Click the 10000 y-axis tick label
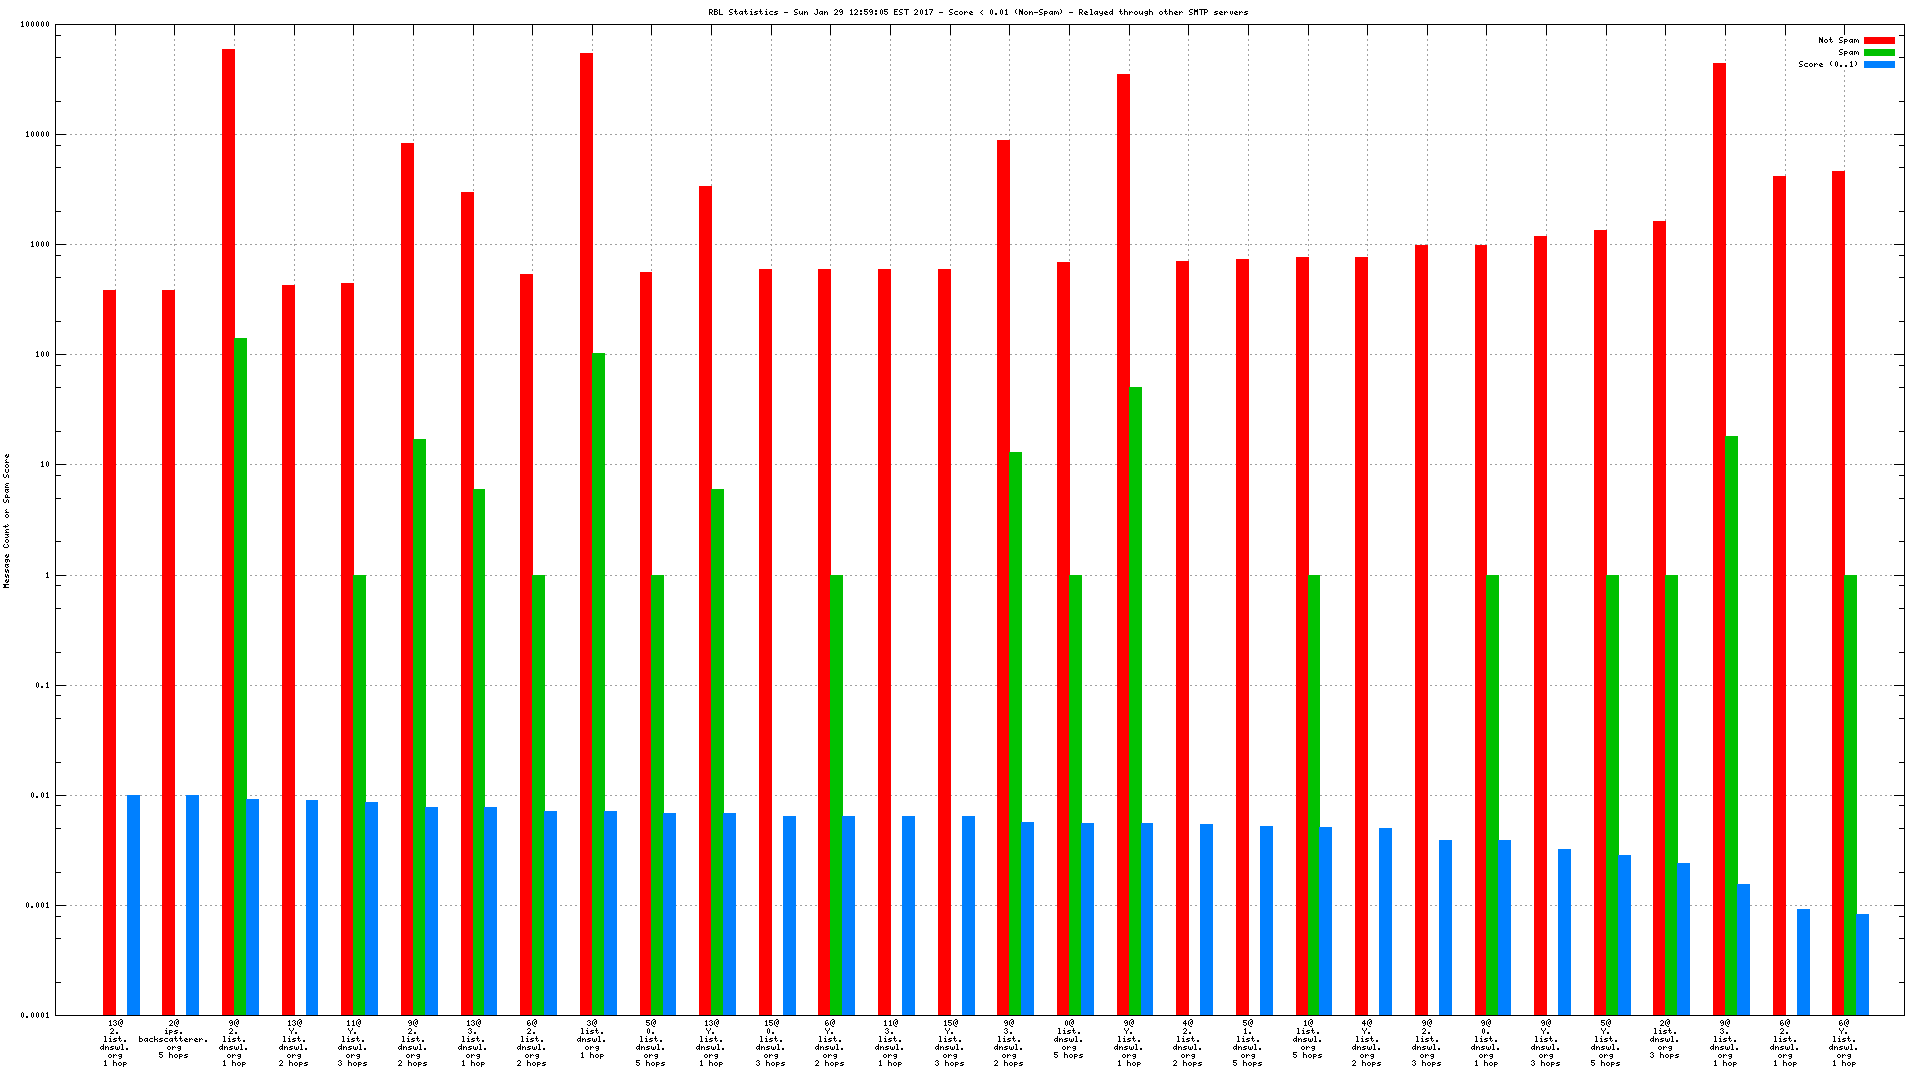Viewport: 1920px width, 1080px height. (36, 135)
